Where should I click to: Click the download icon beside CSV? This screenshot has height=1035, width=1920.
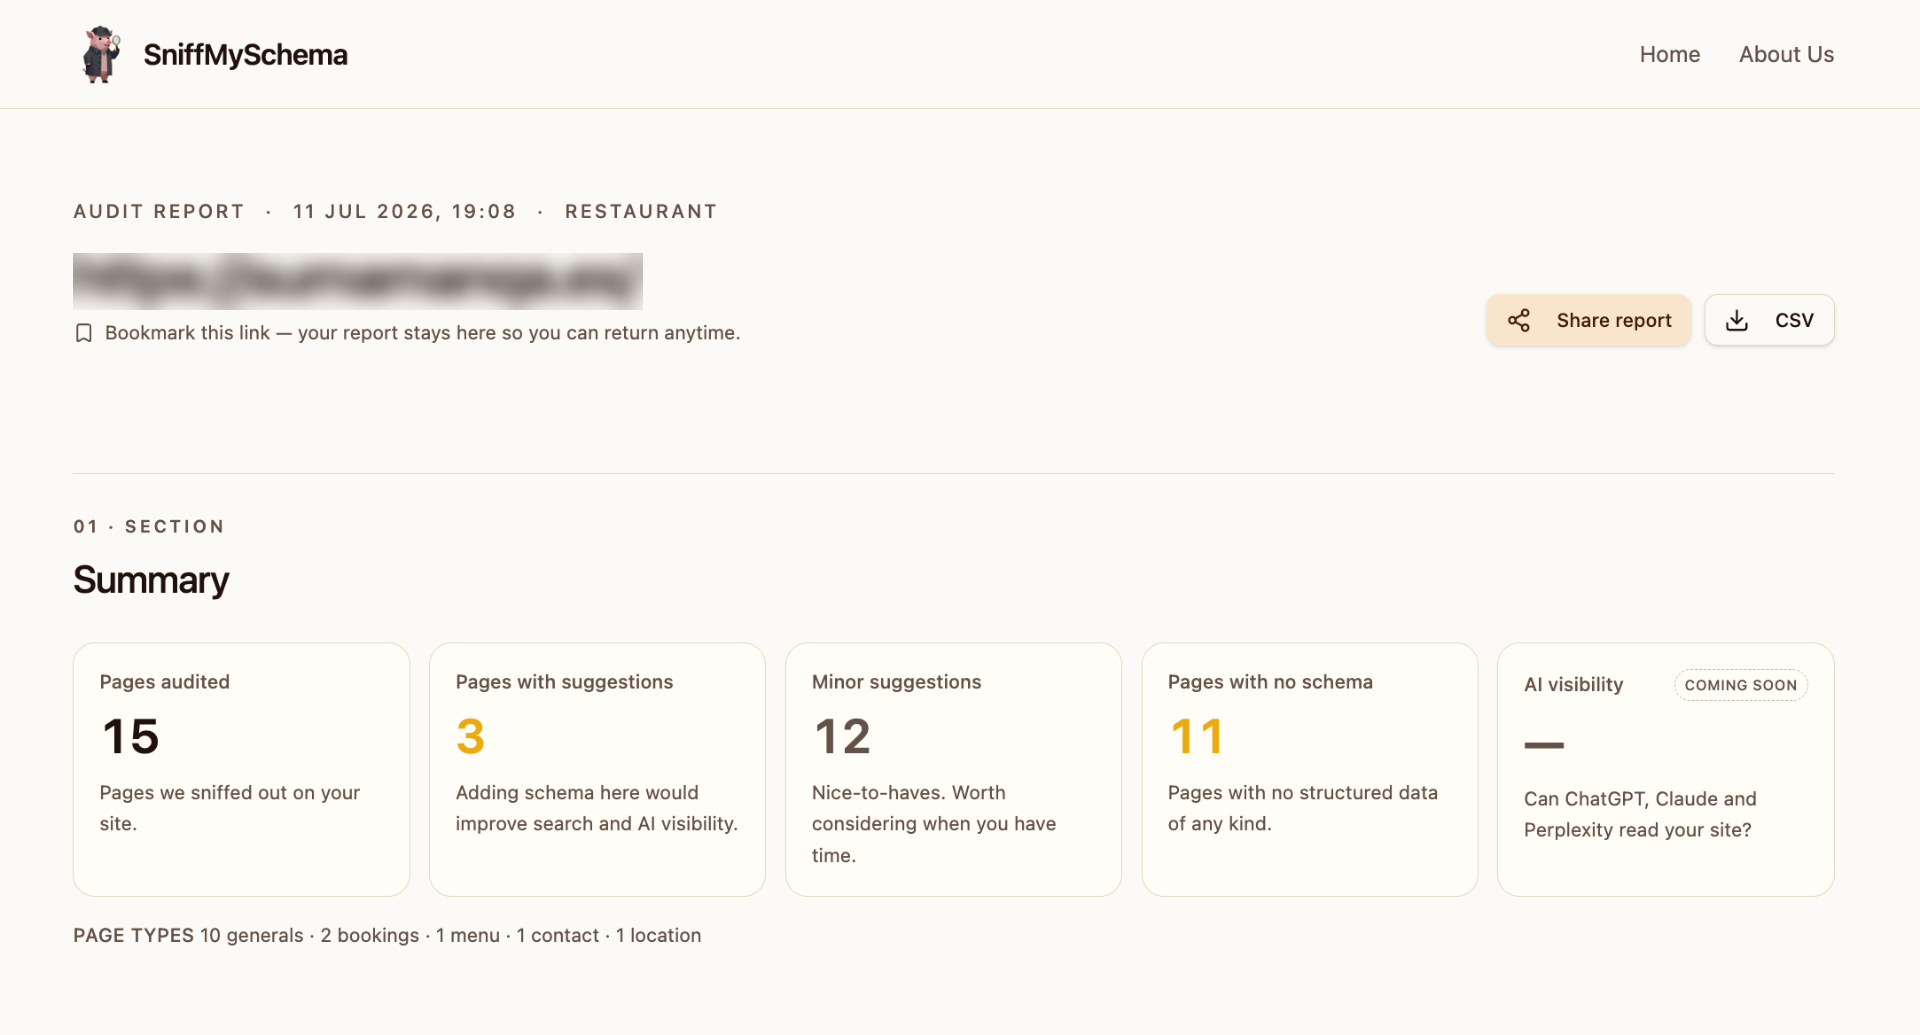pyautogui.click(x=1737, y=320)
